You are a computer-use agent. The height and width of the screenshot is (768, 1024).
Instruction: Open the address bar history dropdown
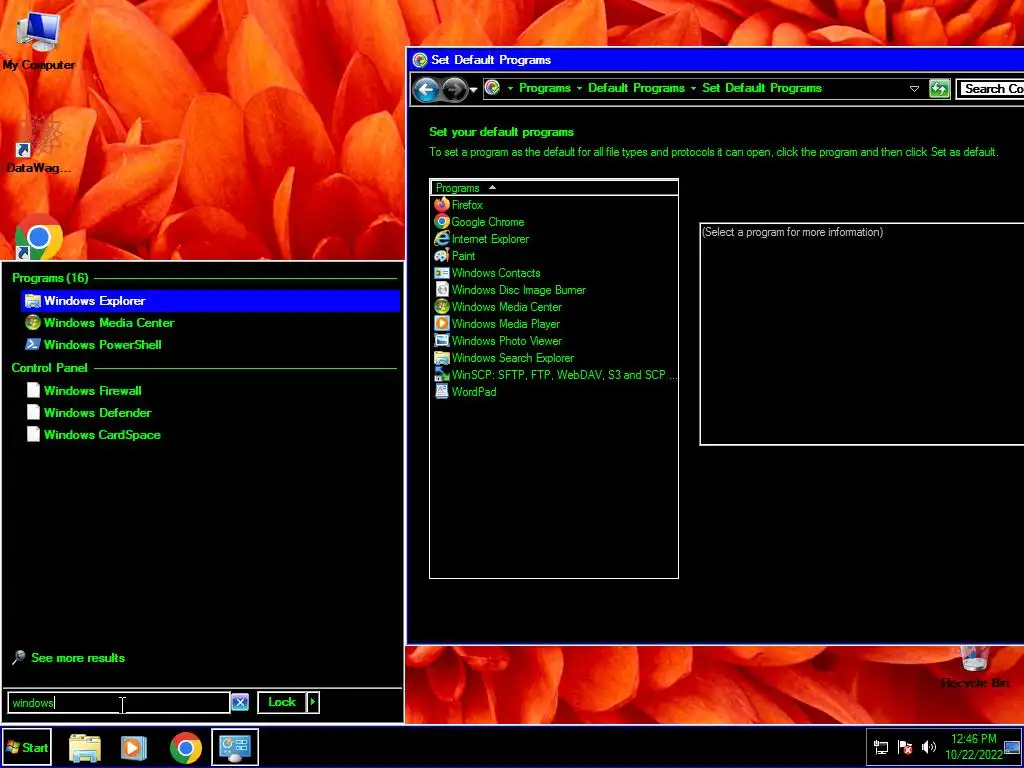tap(914, 89)
